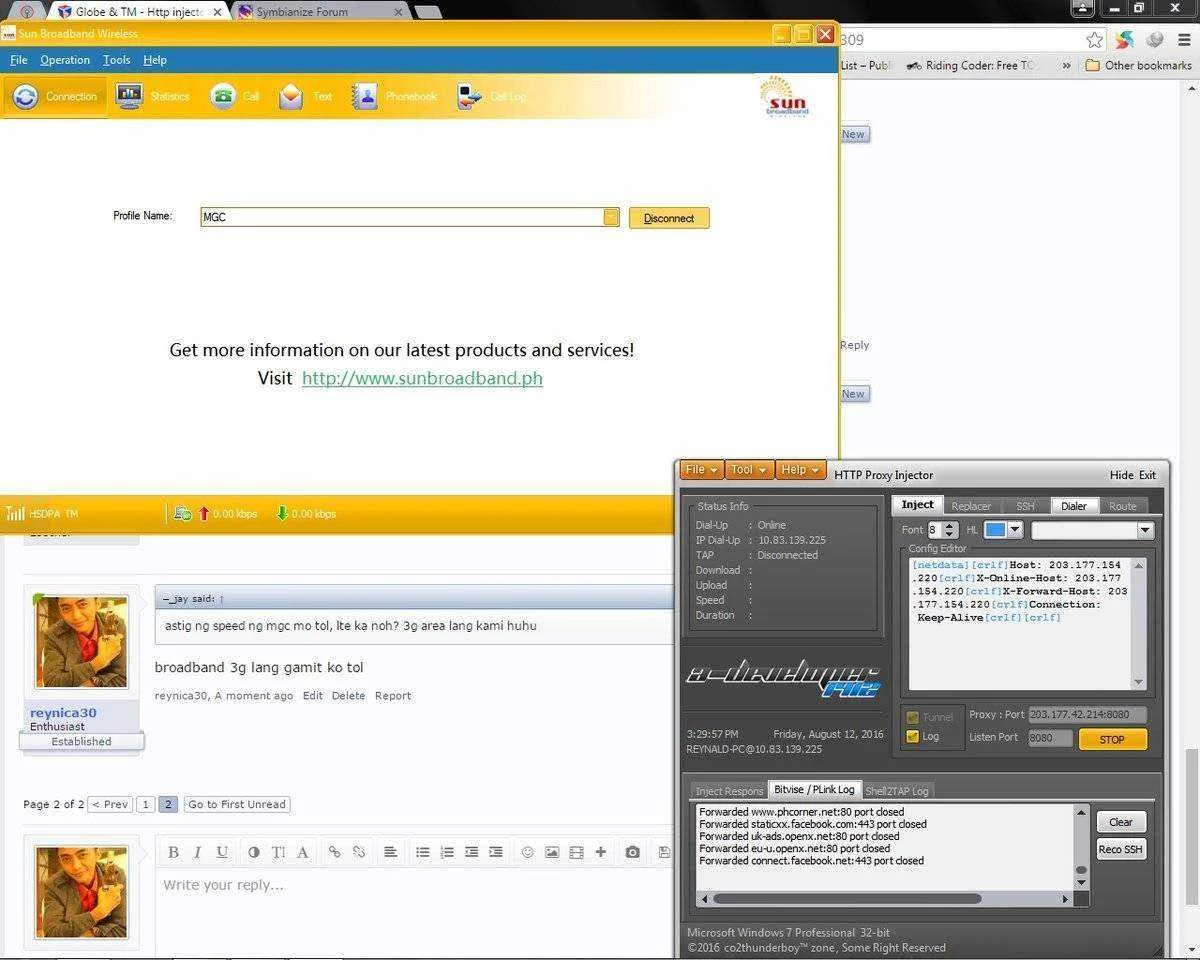Insert media in reply editor
This screenshot has width=1200, height=960.
coord(576,852)
